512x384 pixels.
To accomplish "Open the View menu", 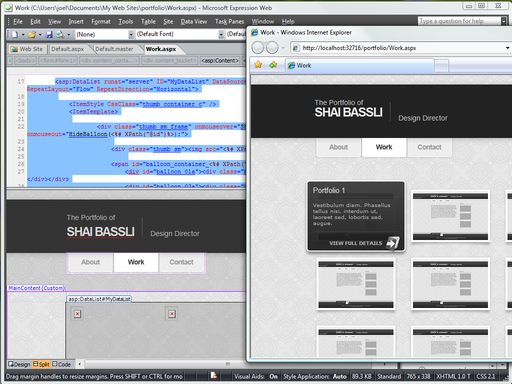I will (x=54, y=22).
